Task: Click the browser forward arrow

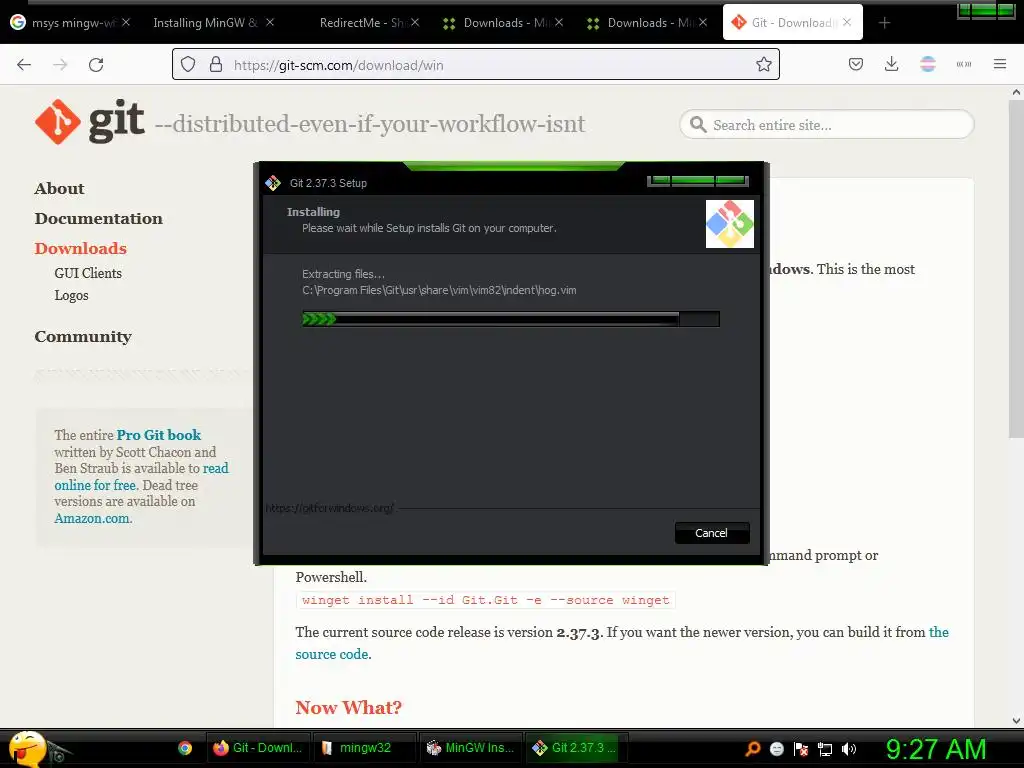Action: point(60,65)
